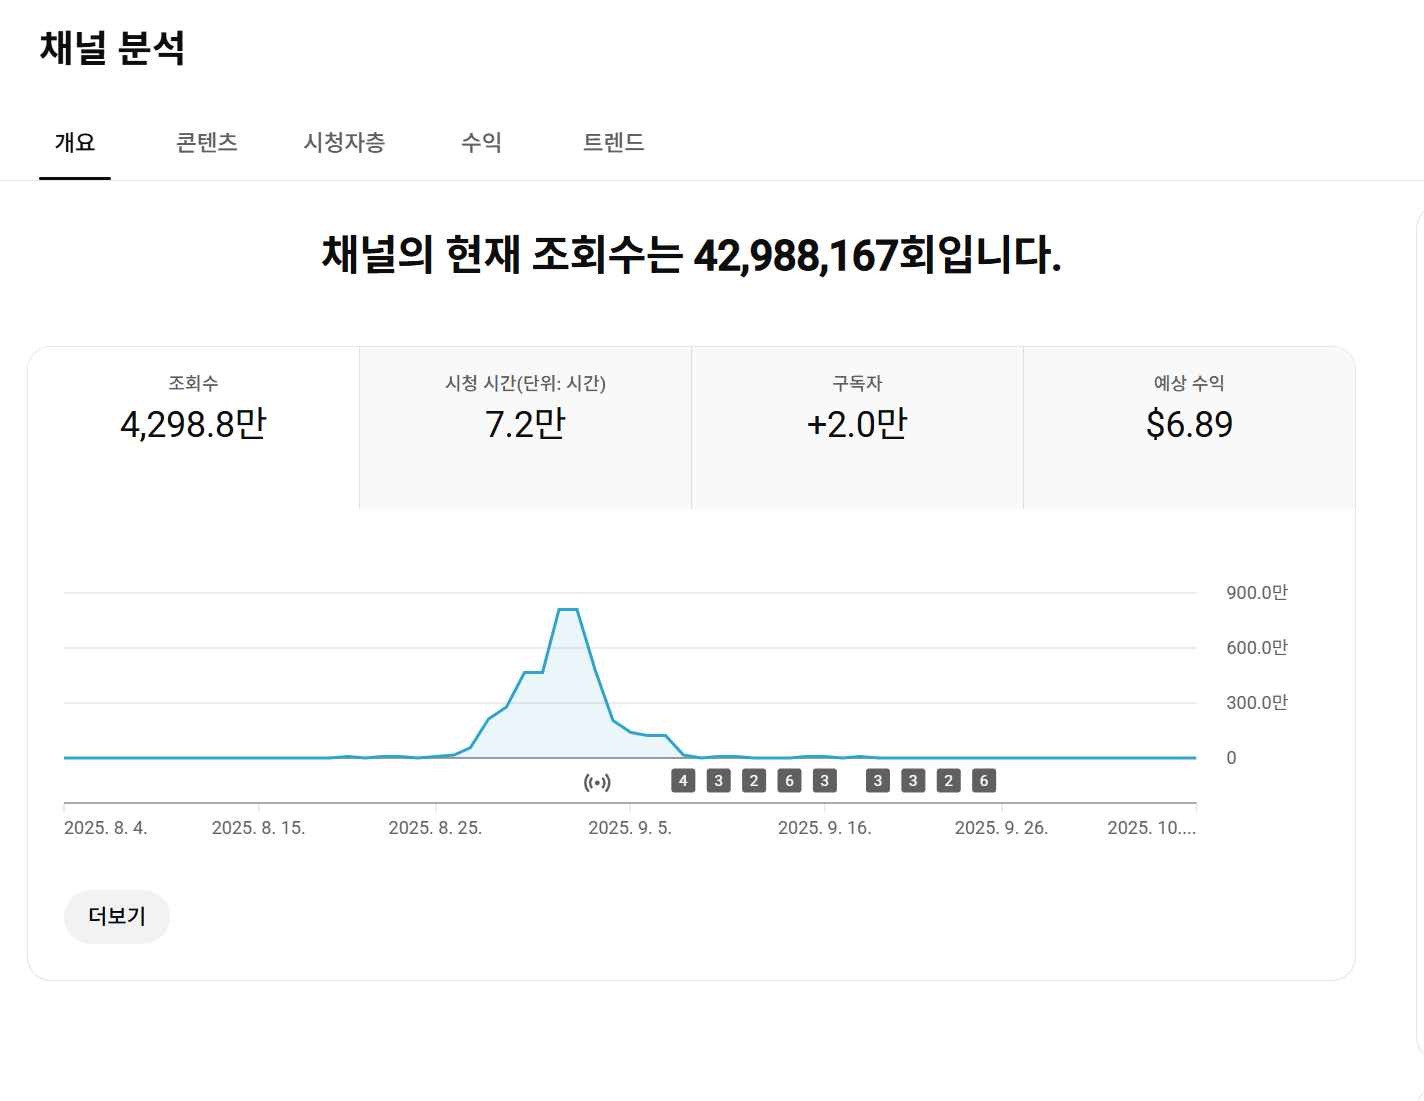
Task: Click the 3 badge above 2025. 9. 16.
Action: [x=824, y=781]
